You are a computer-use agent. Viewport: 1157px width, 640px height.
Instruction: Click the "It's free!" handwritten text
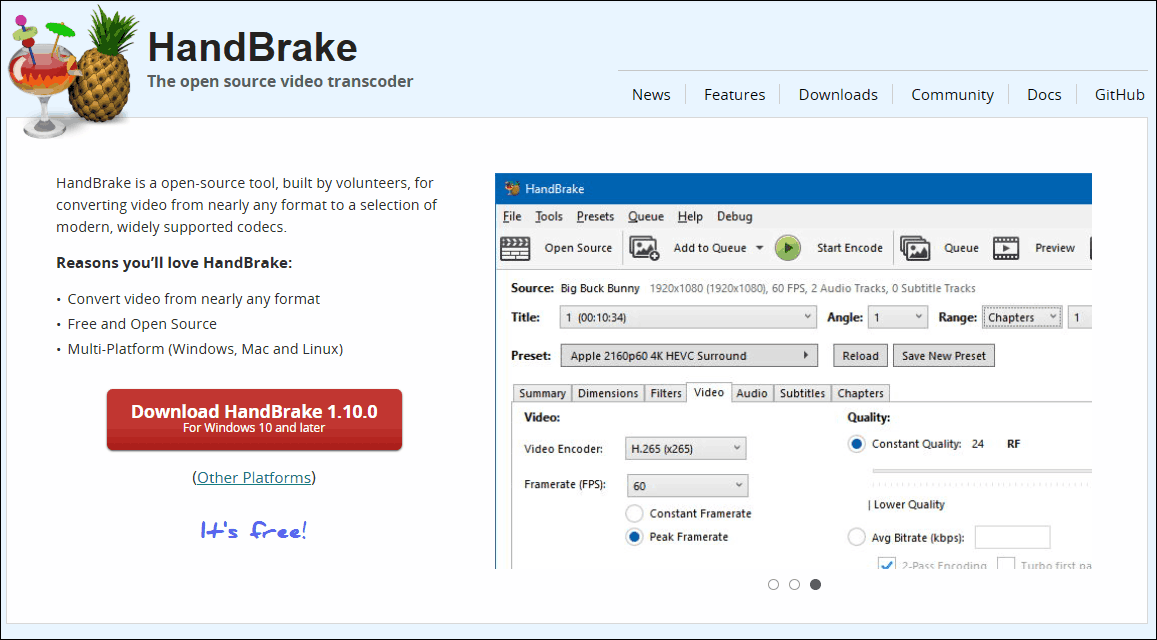click(253, 530)
